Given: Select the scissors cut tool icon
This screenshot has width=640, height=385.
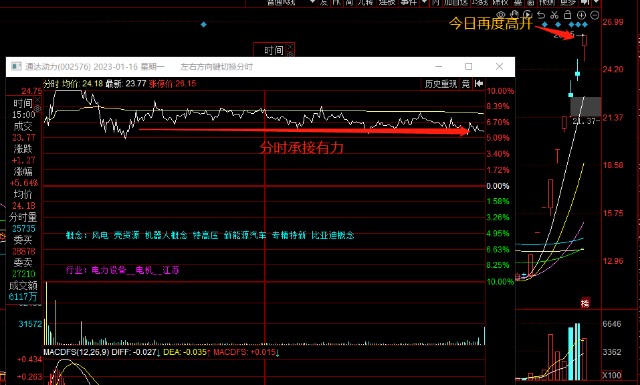Looking at the screenshot, I should (x=554, y=15).
